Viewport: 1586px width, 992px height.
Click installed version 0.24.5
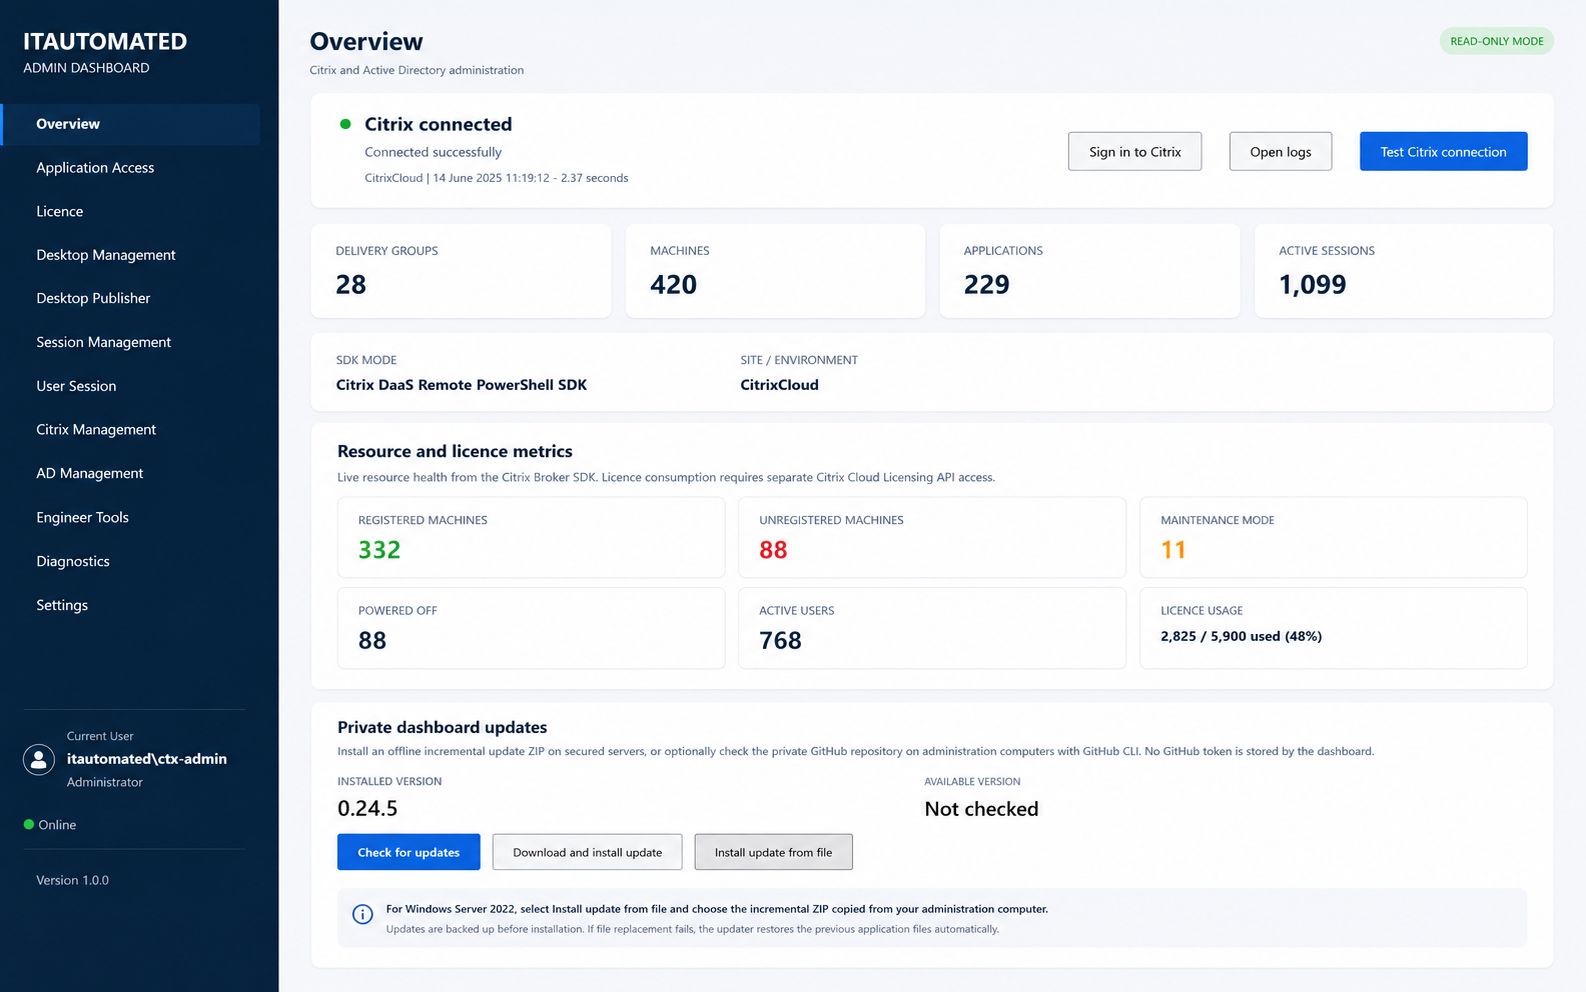367,809
